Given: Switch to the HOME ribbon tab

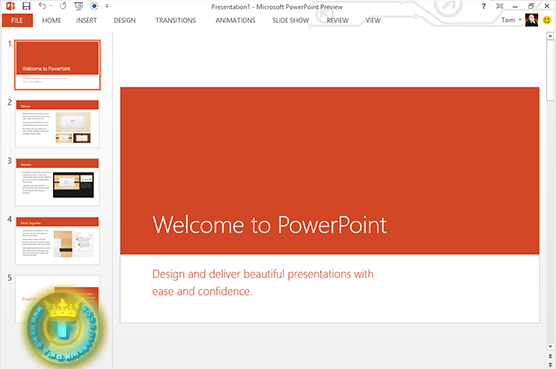Looking at the screenshot, I should (51, 20).
